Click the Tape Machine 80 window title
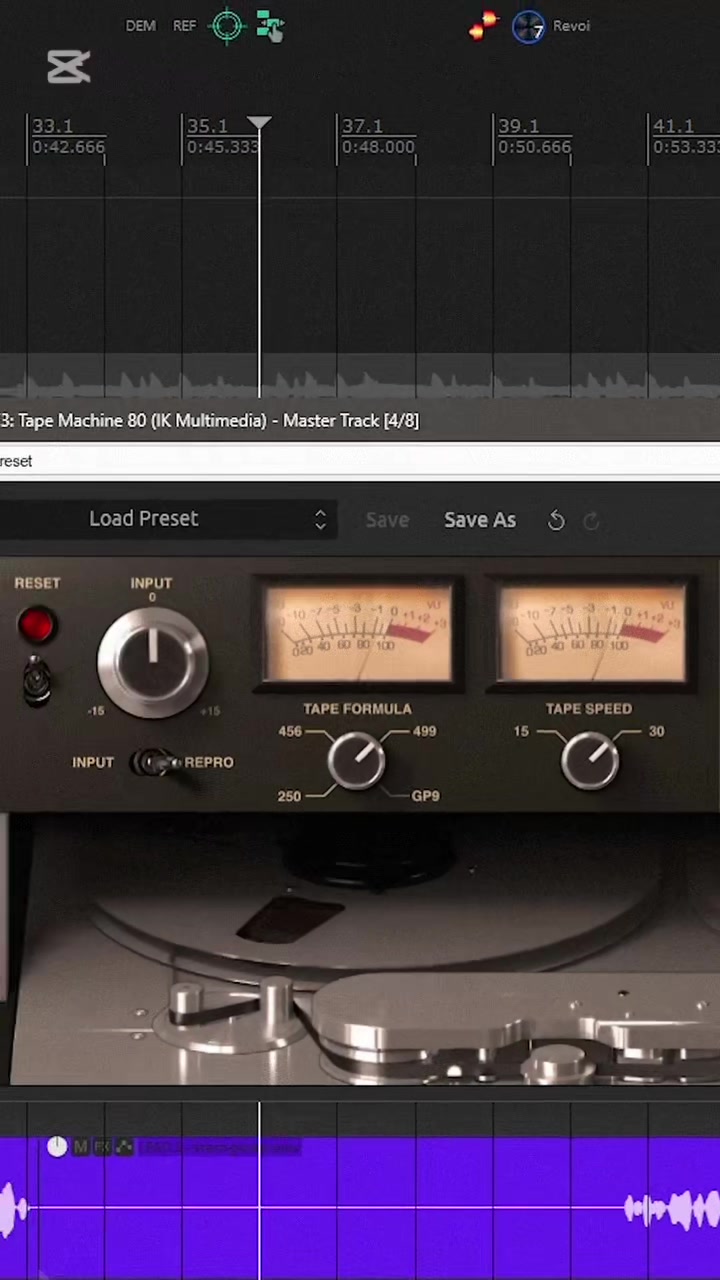 210,421
